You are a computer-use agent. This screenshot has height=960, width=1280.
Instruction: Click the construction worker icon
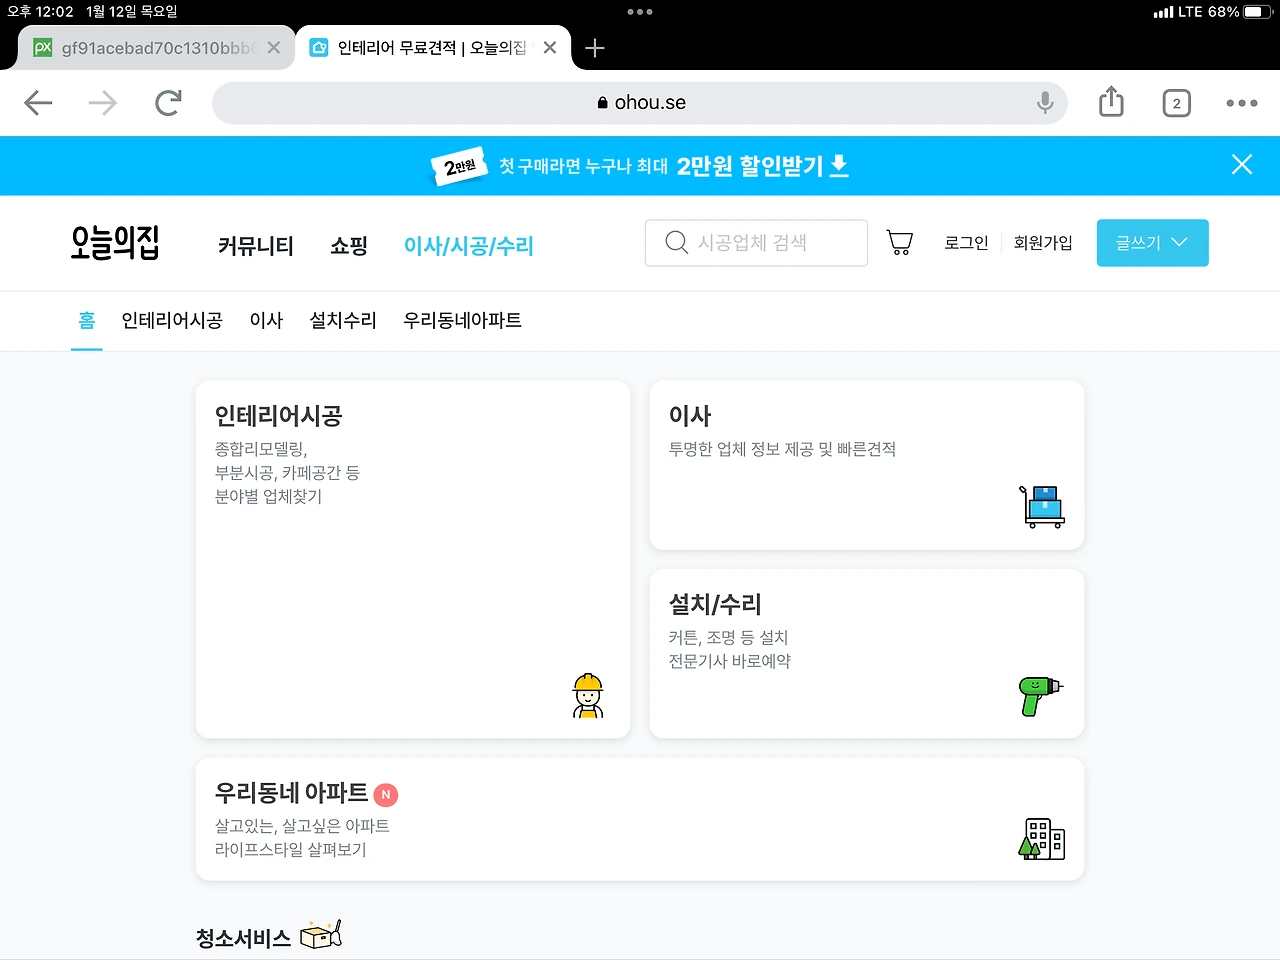tap(588, 696)
